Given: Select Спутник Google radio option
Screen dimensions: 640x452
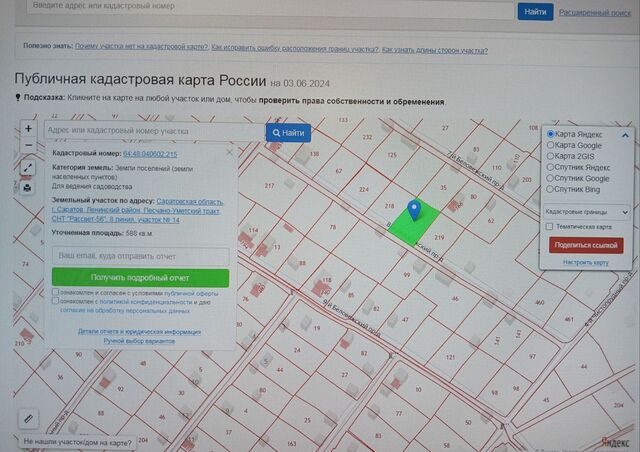Looking at the screenshot, I should 550,178.
